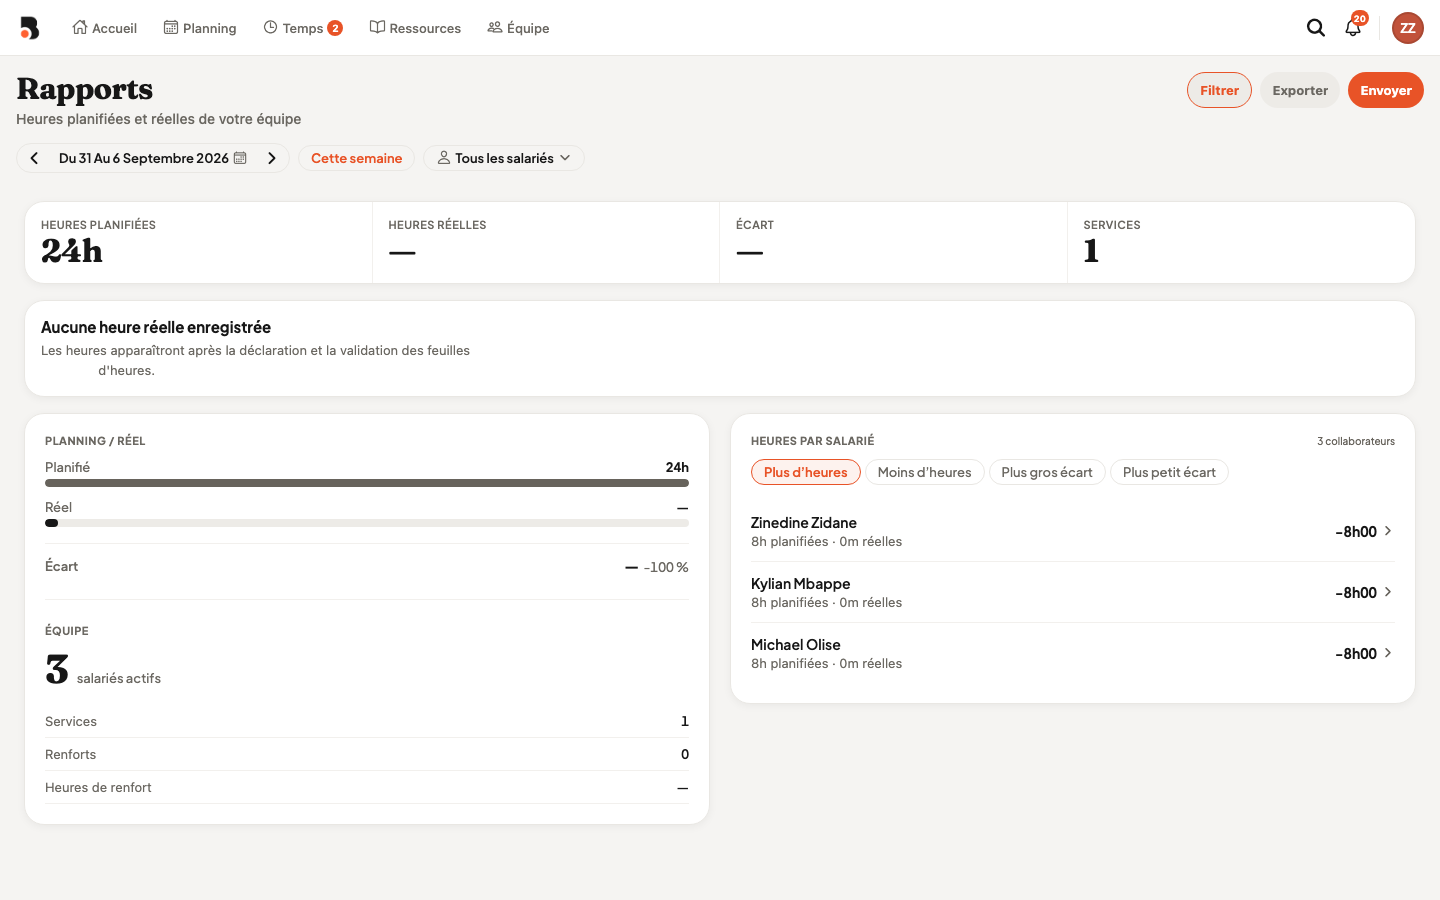Image resolution: width=1440 pixels, height=900 pixels.
Task: Click the '-100 %' écart value
Action: tap(666, 567)
